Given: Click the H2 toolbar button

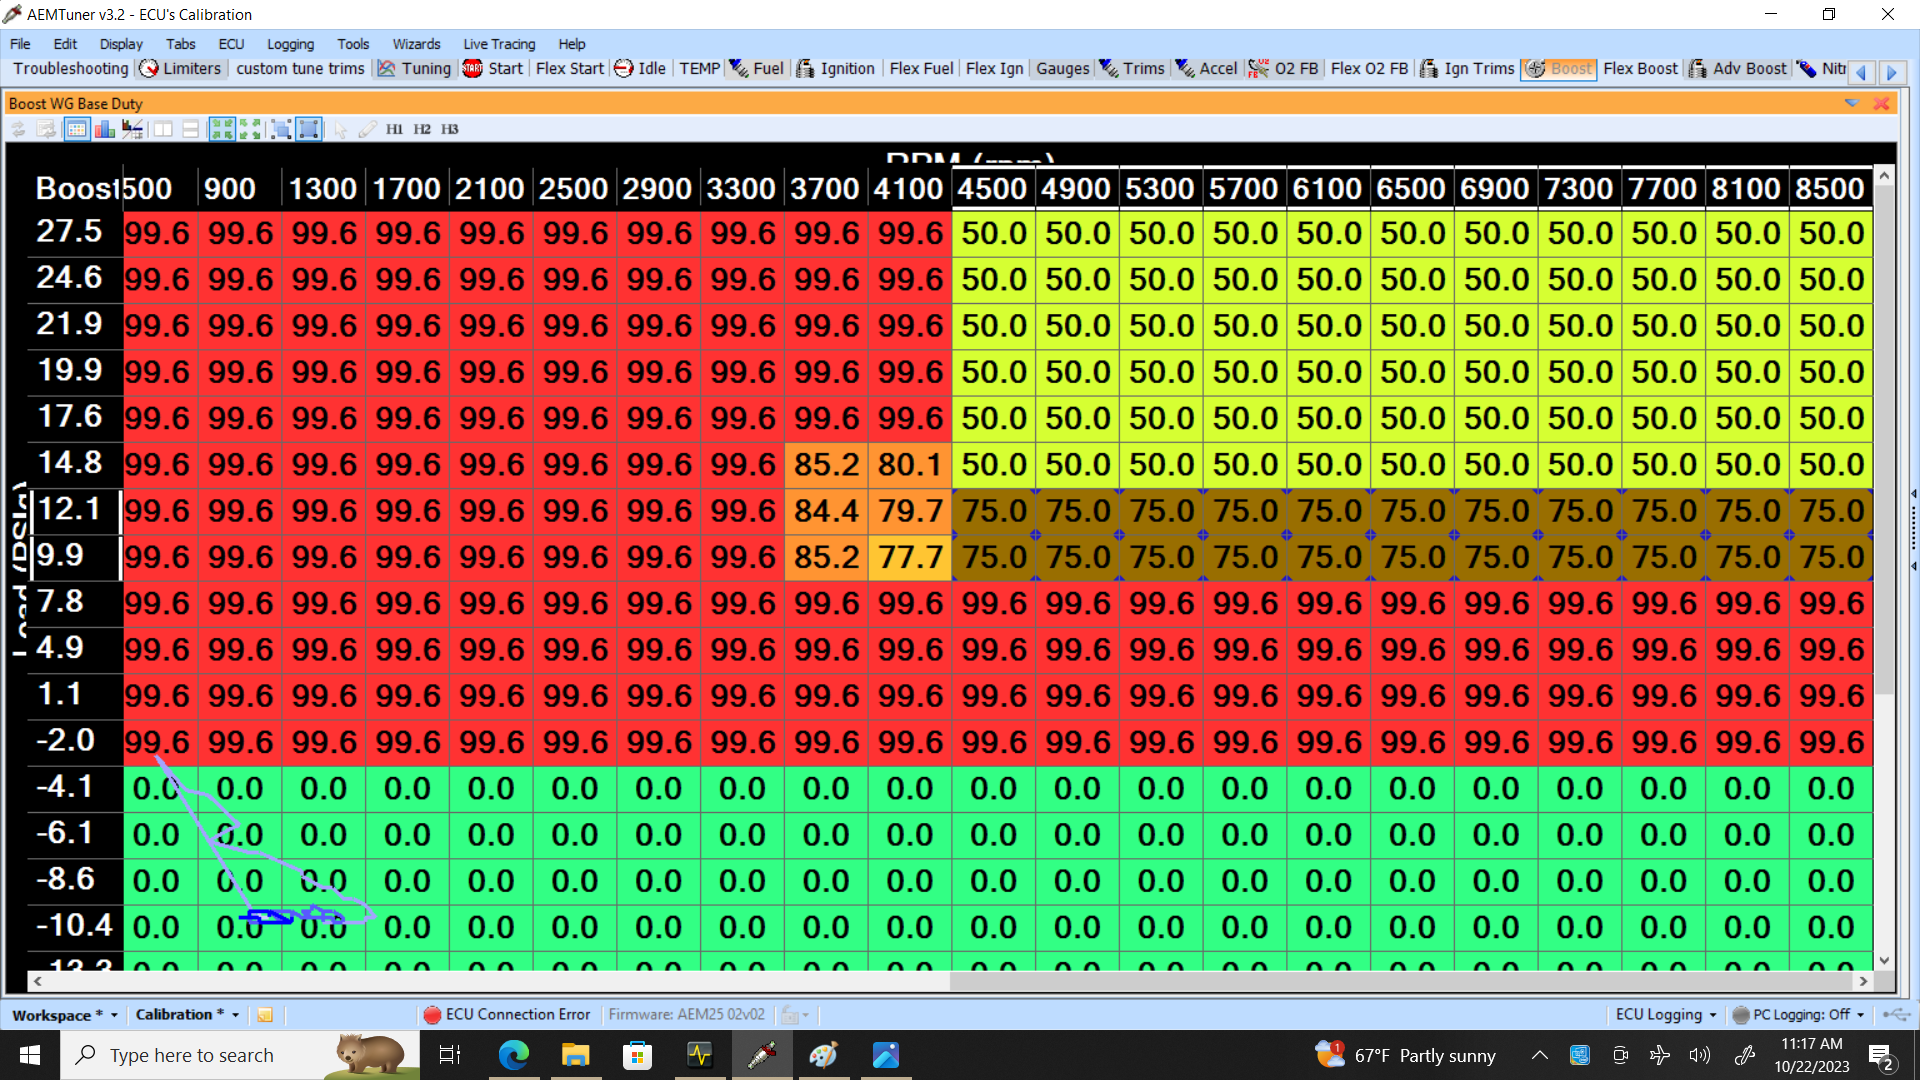Looking at the screenshot, I should tap(422, 129).
